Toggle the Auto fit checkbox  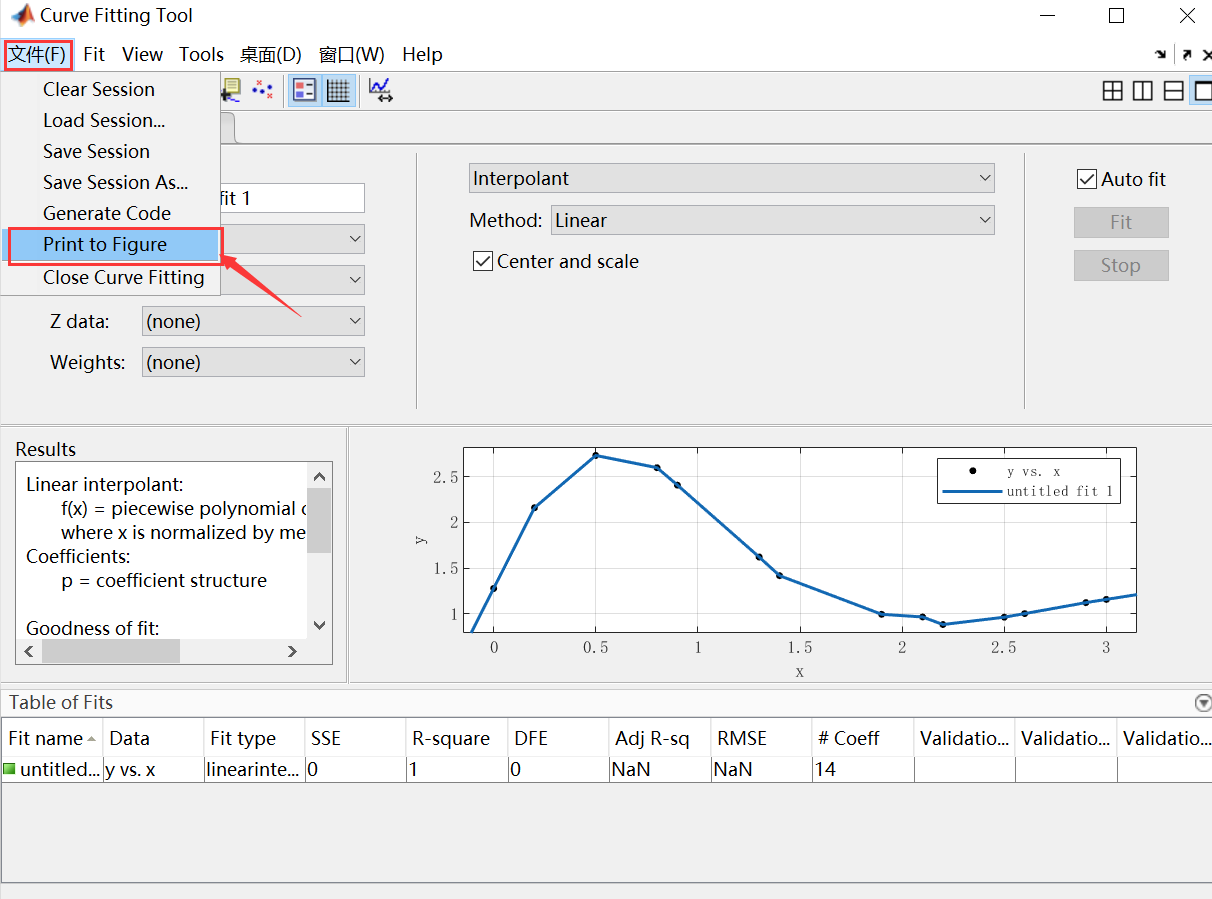[1087, 180]
